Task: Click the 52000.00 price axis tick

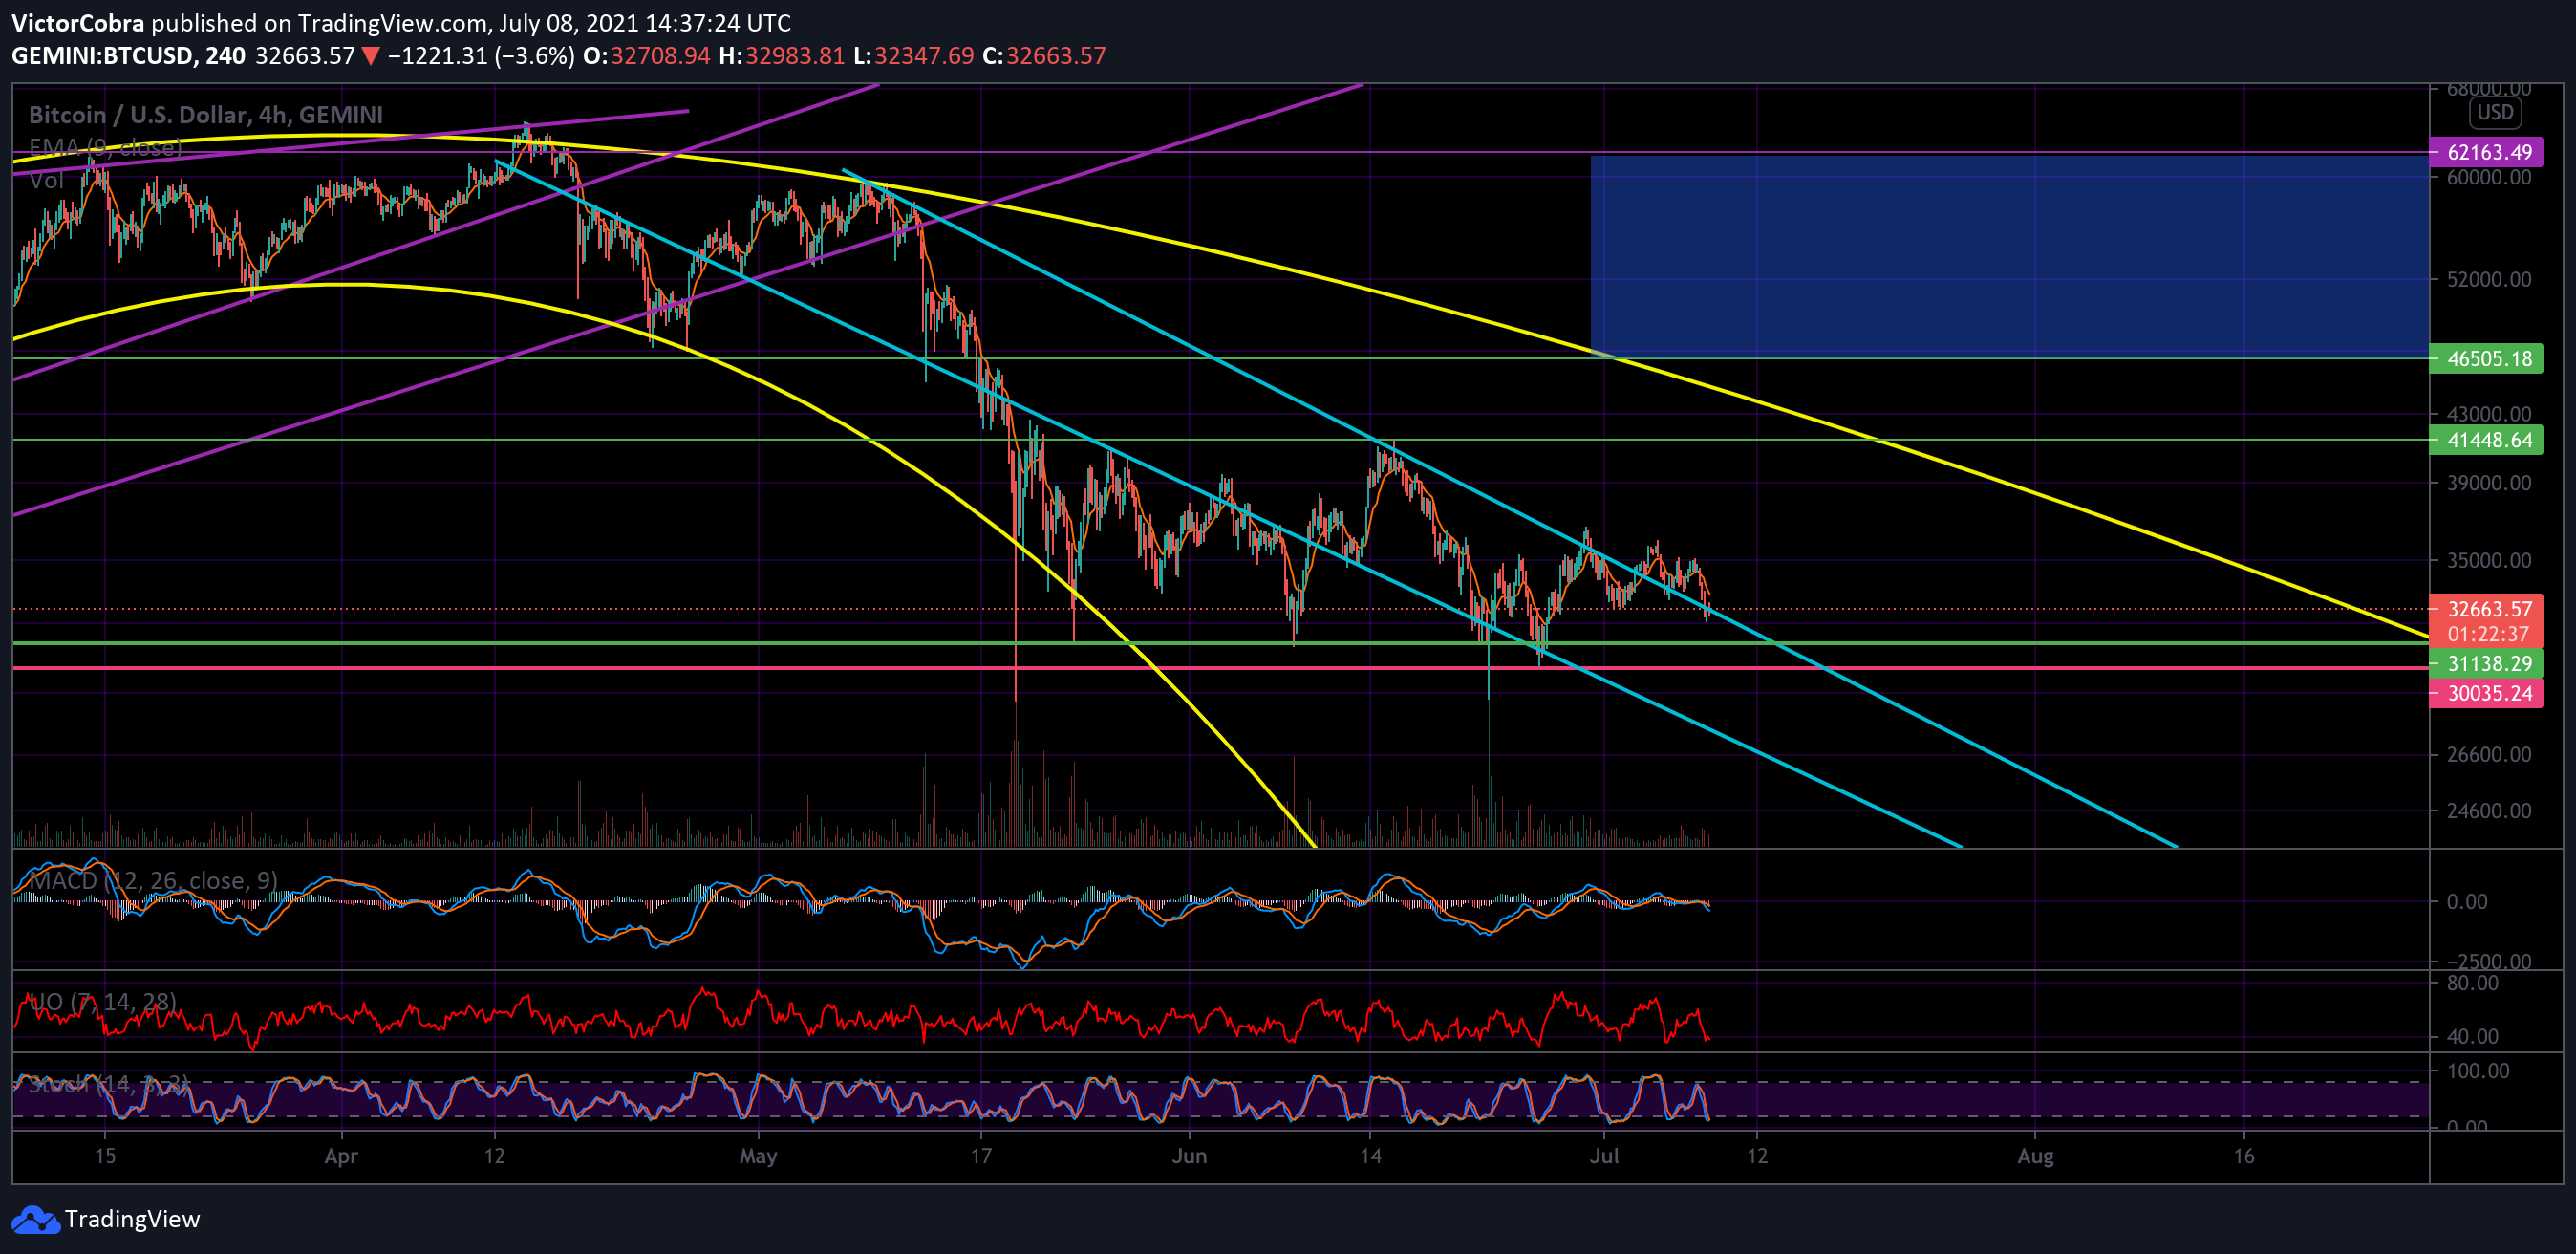Action: (2489, 279)
